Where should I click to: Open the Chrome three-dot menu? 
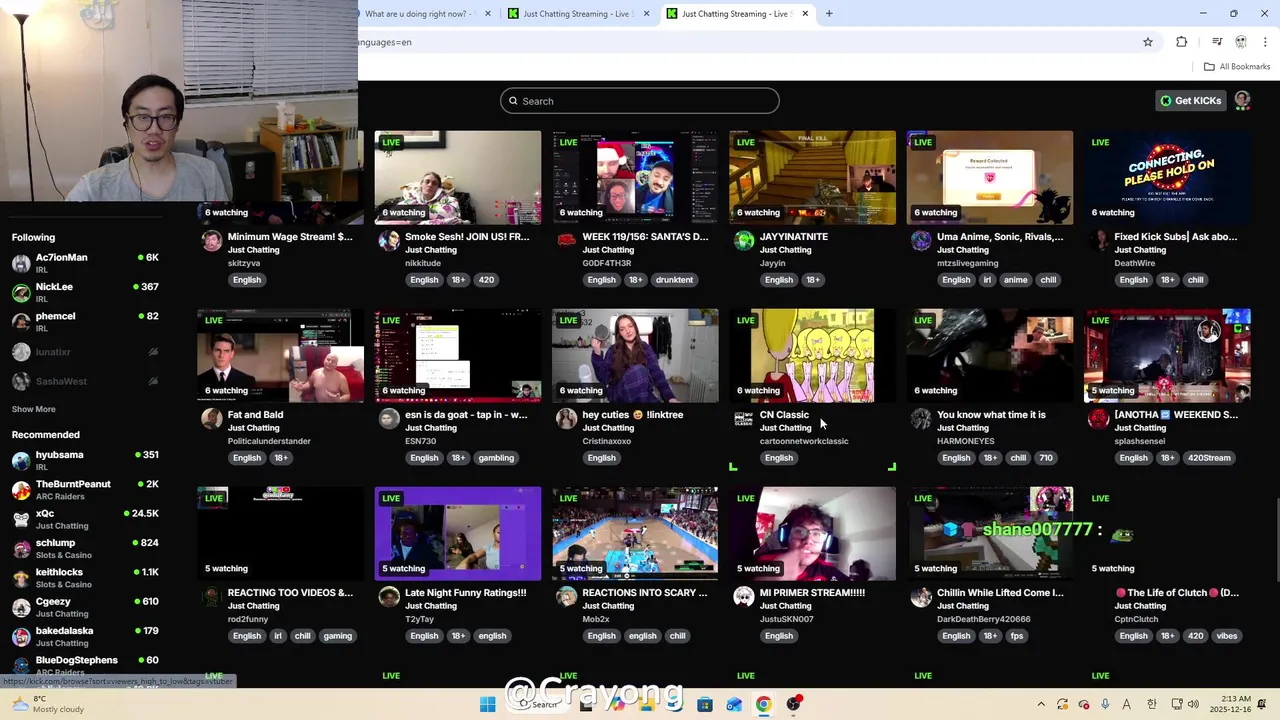click(x=1265, y=42)
